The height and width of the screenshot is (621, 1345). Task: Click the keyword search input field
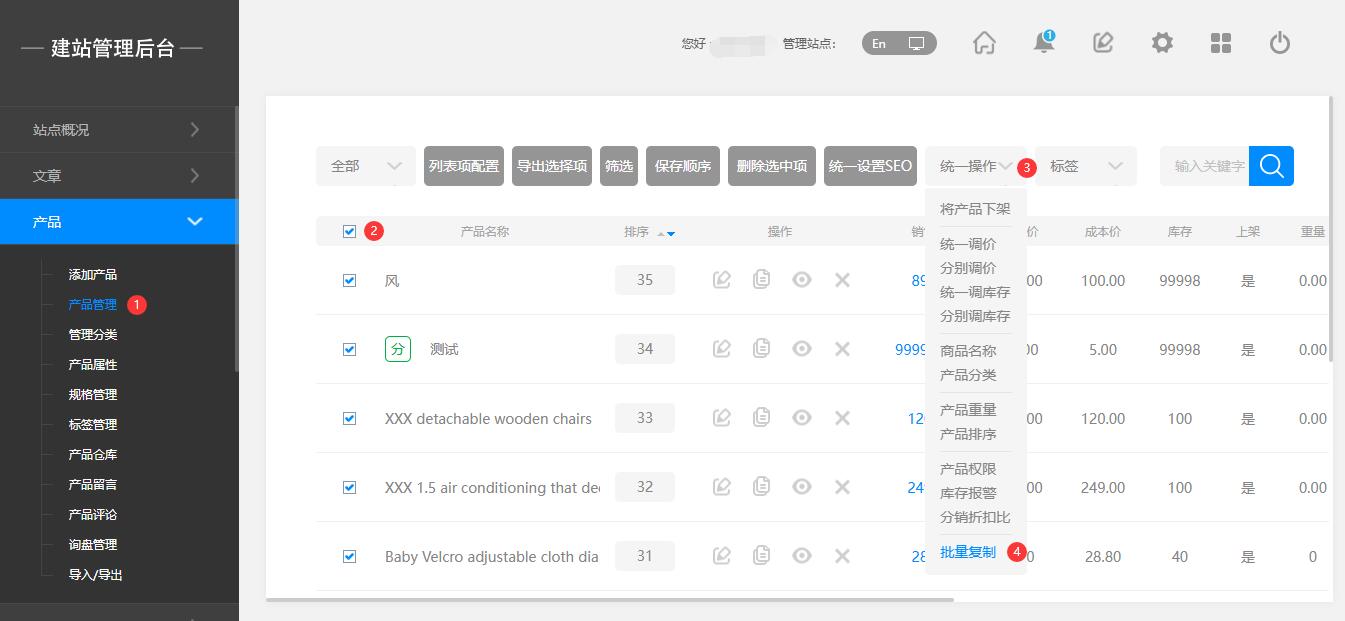point(1205,166)
